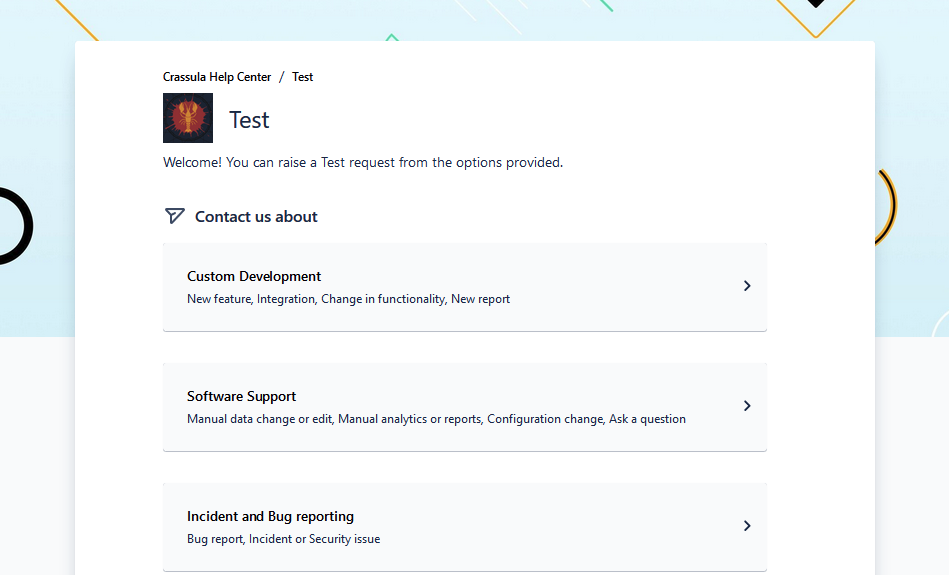This screenshot has width=949, height=575.
Task: Click the red lobster logo image
Action: click(188, 118)
